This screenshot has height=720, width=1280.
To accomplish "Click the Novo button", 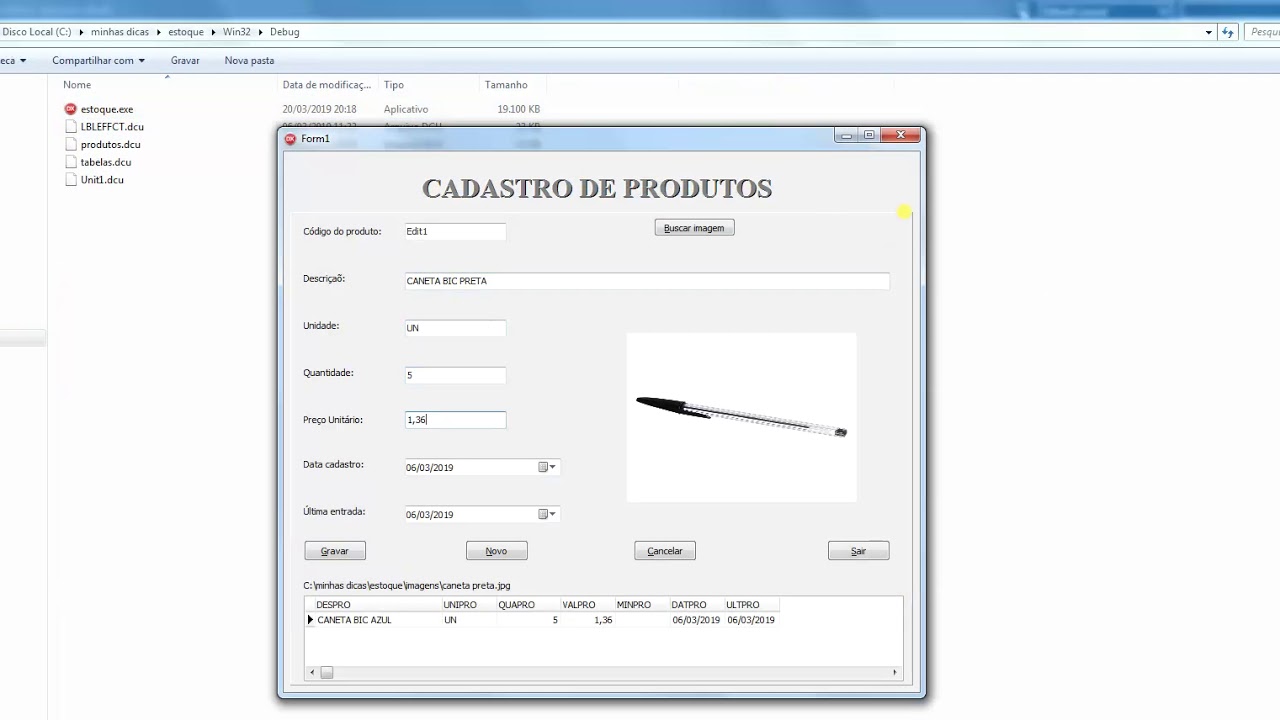I will 496,551.
